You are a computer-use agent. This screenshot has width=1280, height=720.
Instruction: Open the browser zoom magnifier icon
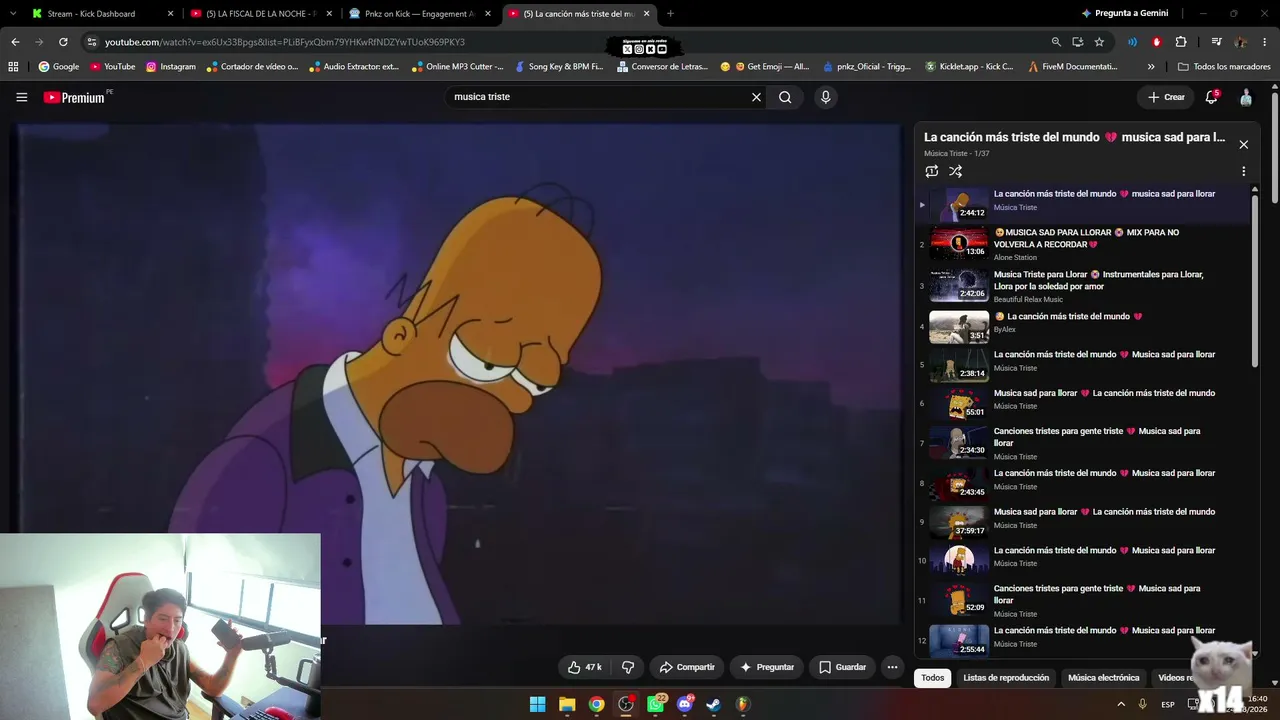point(1056,42)
